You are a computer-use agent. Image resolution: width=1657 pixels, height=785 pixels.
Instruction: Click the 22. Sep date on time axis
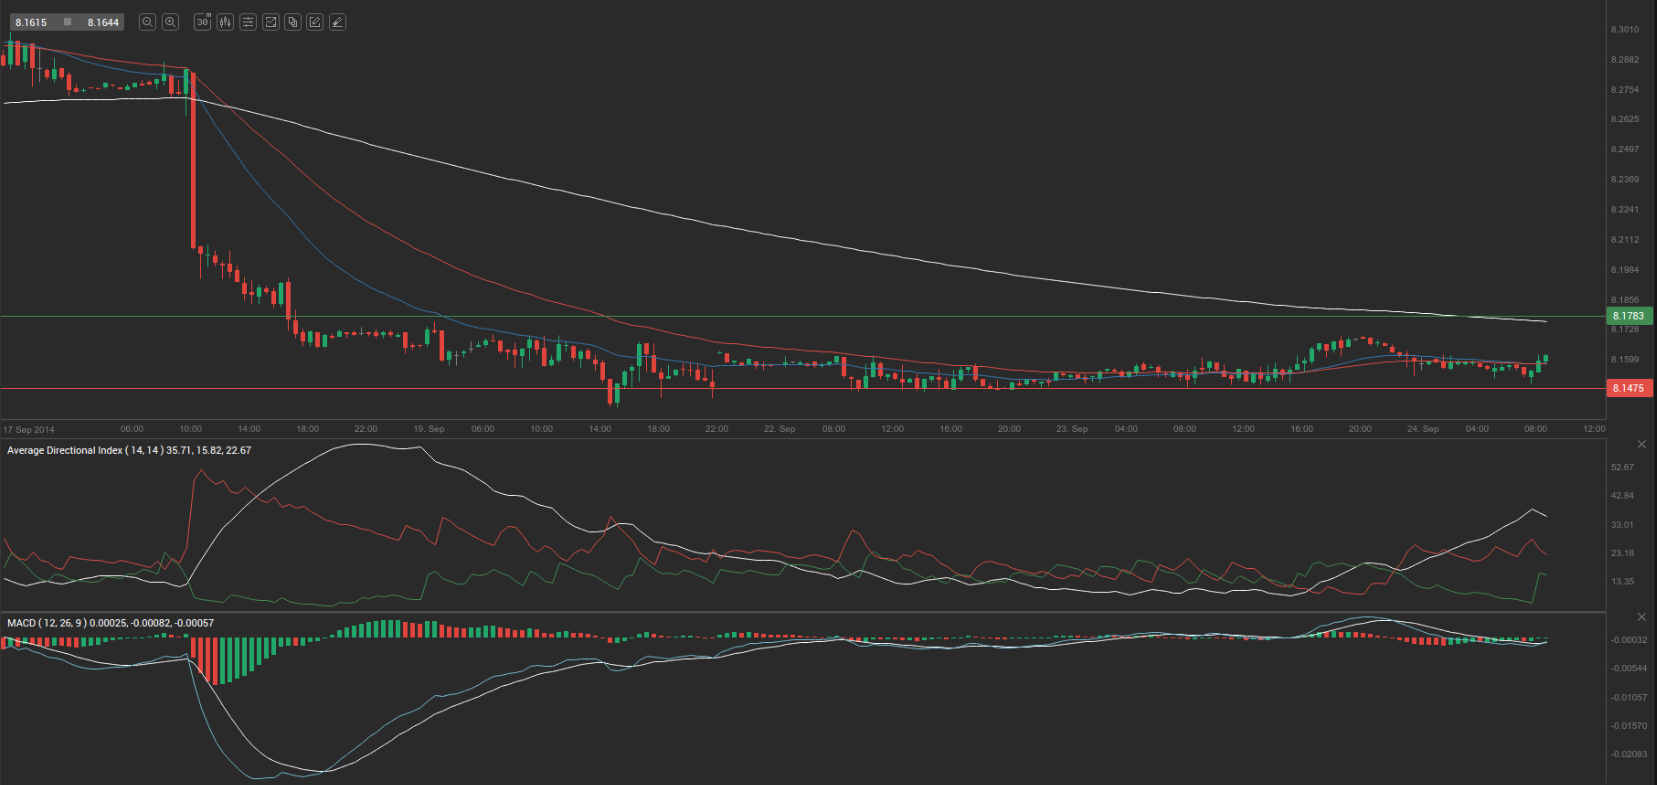click(779, 429)
